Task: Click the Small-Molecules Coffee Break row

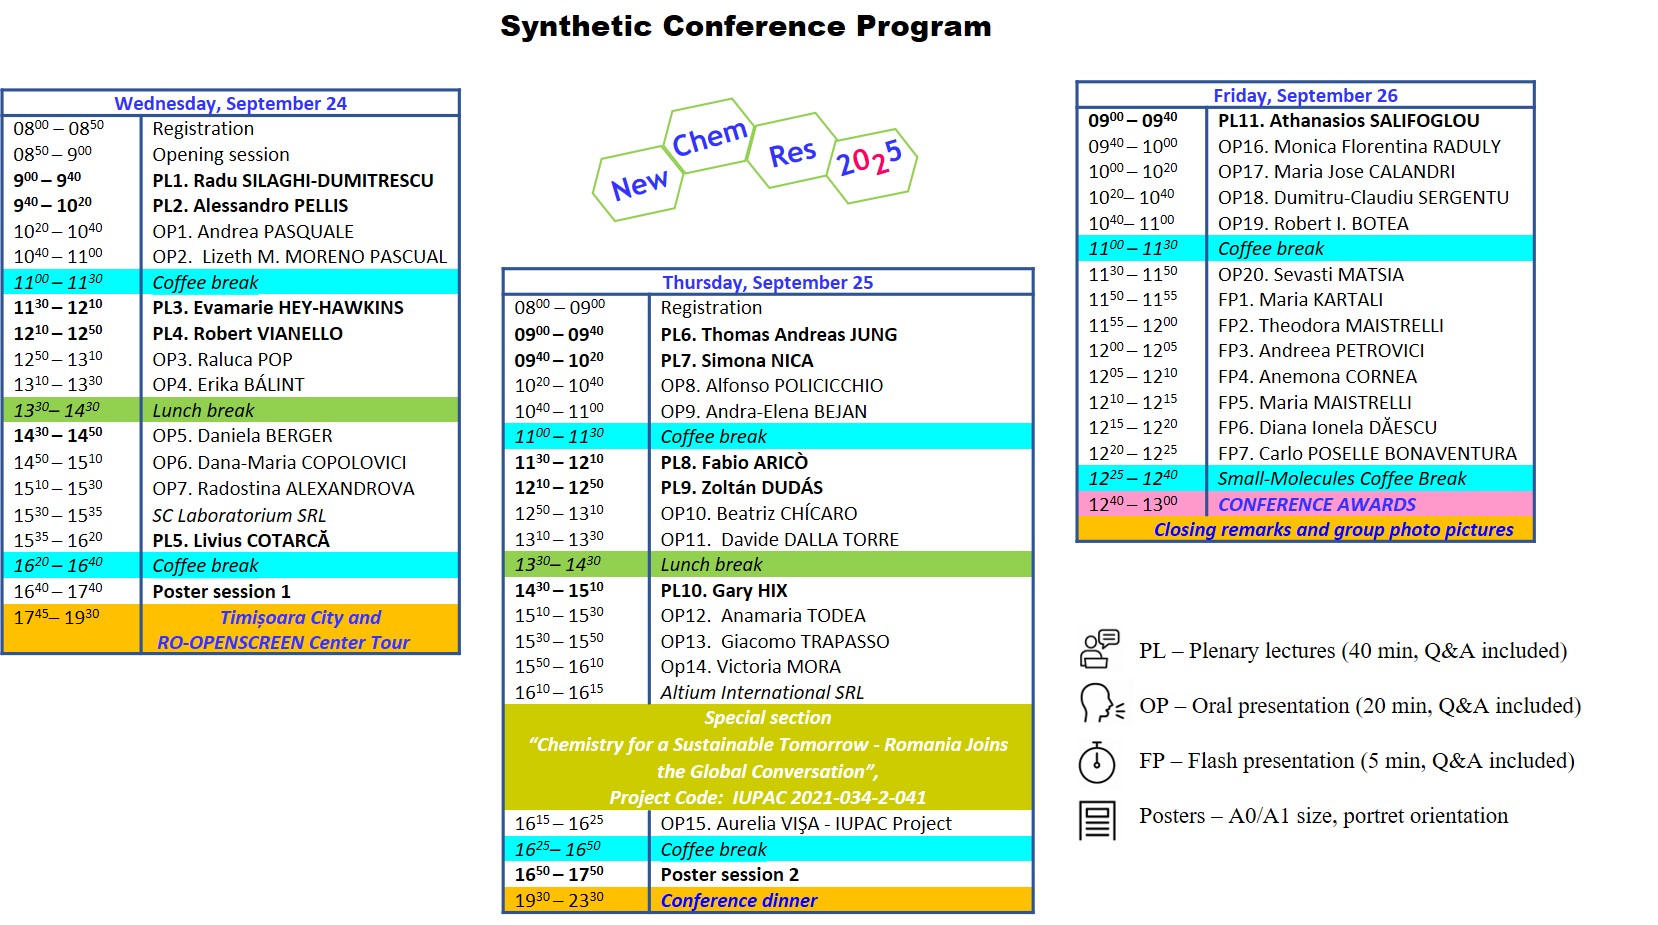Action: (x=1341, y=478)
